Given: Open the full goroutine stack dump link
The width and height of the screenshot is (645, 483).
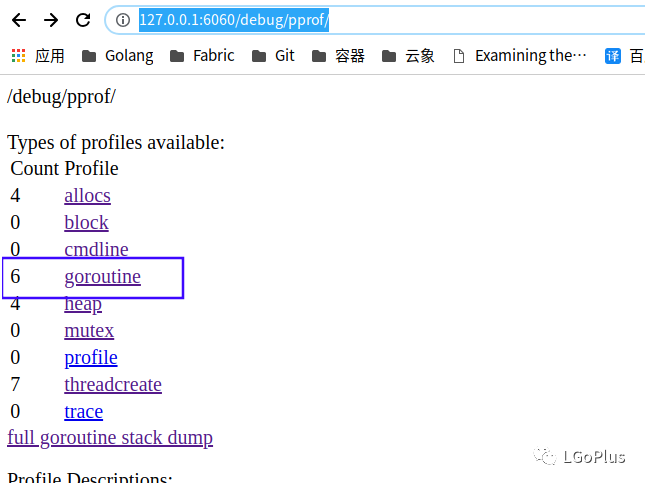Looking at the screenshot, I should coord(110,438).
